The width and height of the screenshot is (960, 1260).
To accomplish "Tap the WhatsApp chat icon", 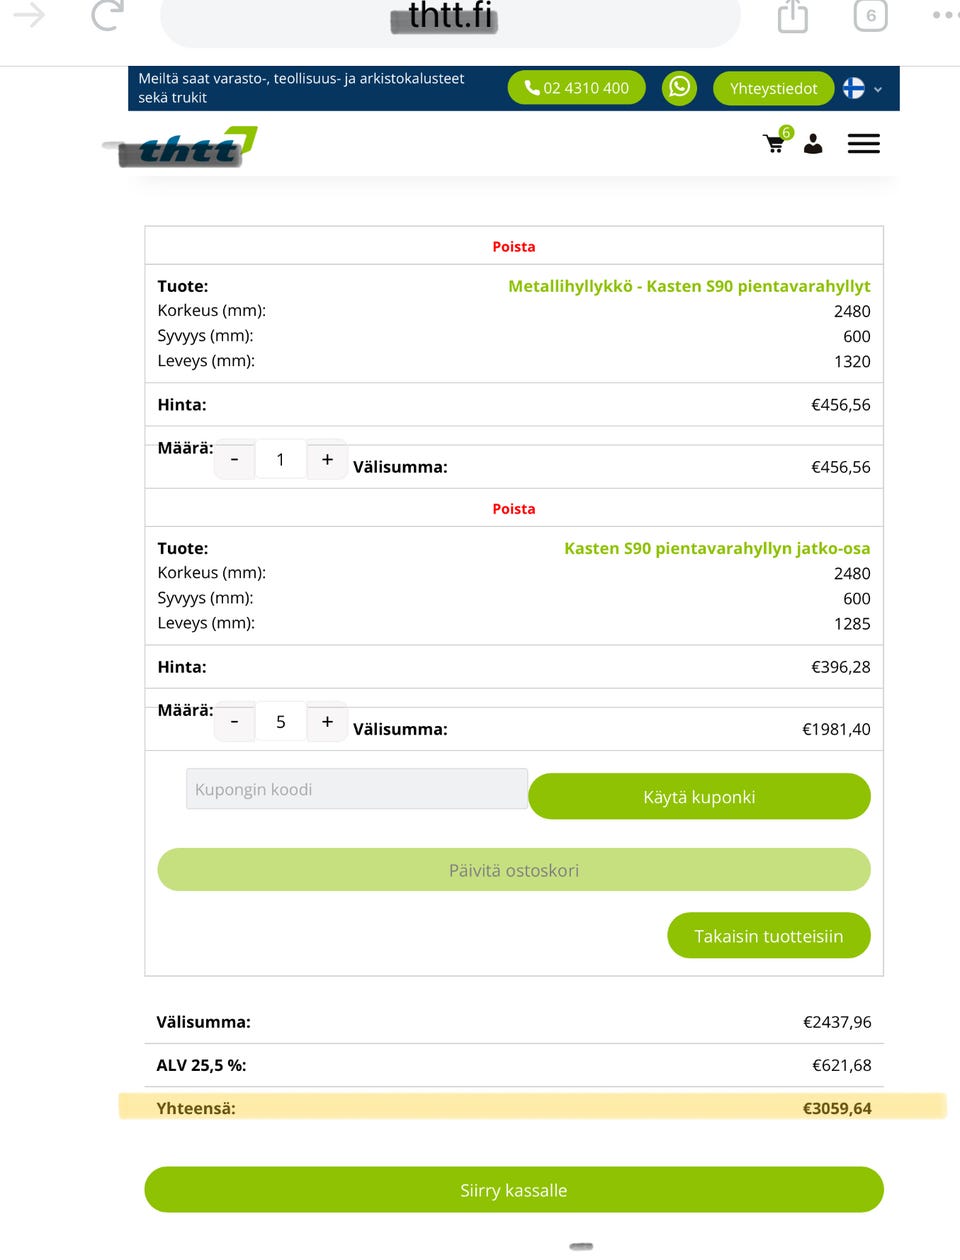I will (679, 87).
